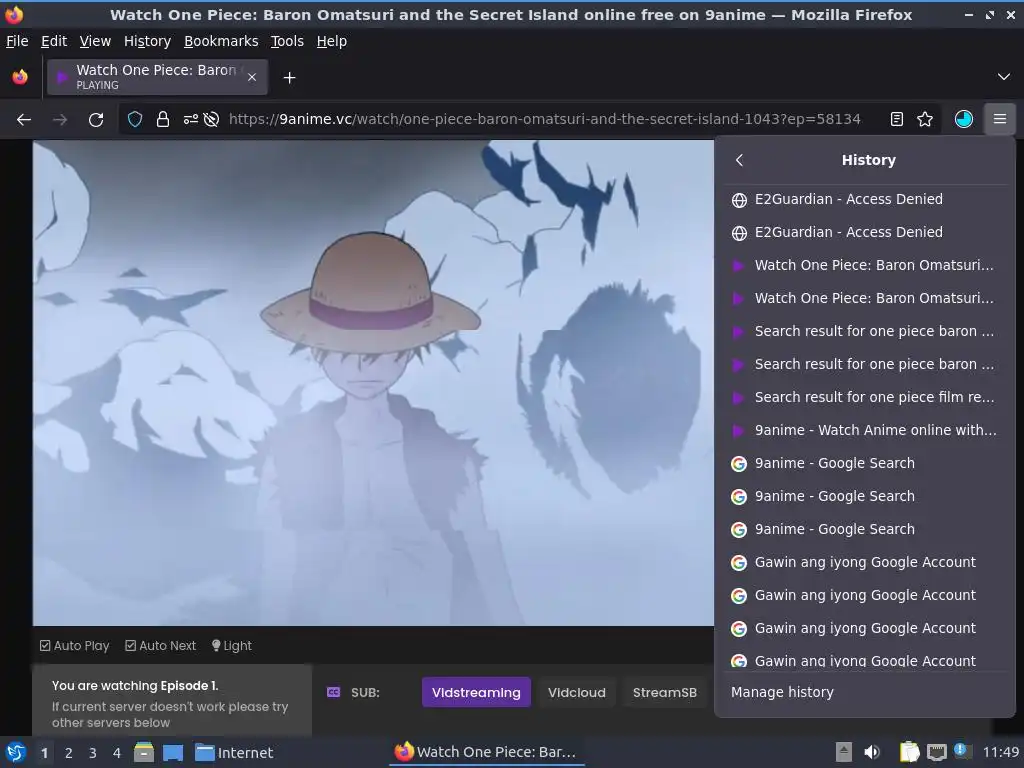This screenshot has width=1024, height=768.
Task: Open 9anime - Watch Anime online history entry
Action: [865, 430]
